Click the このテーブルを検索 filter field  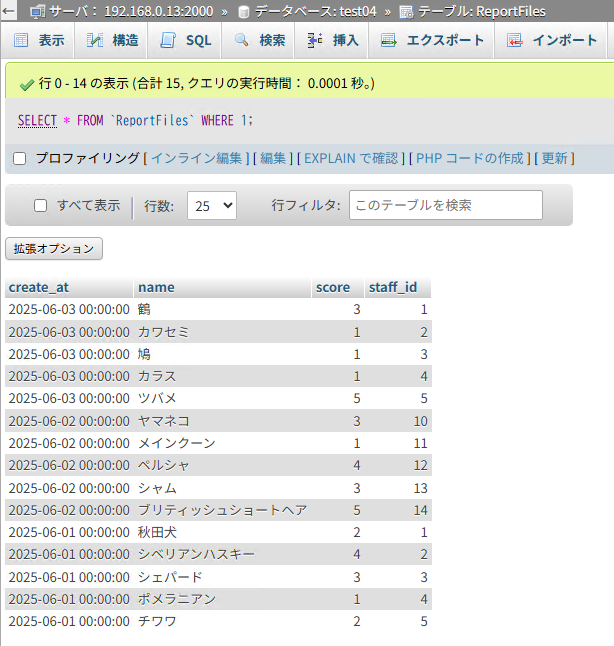(x=446, y=205)
